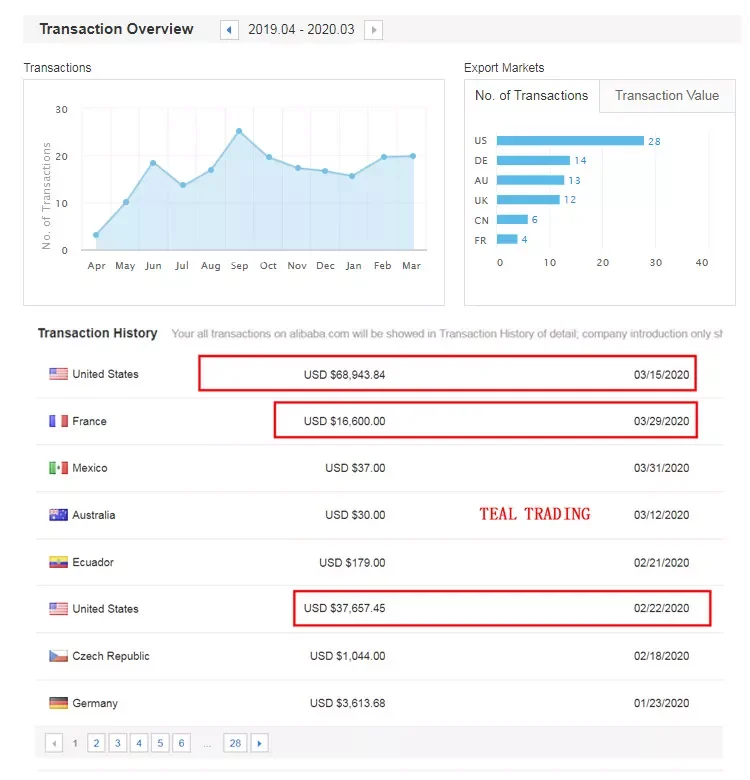Image resolution: width=750 pixels, height=780 pixels.
Task: Select the No. of Transactions tab
Action: [531, 96]
